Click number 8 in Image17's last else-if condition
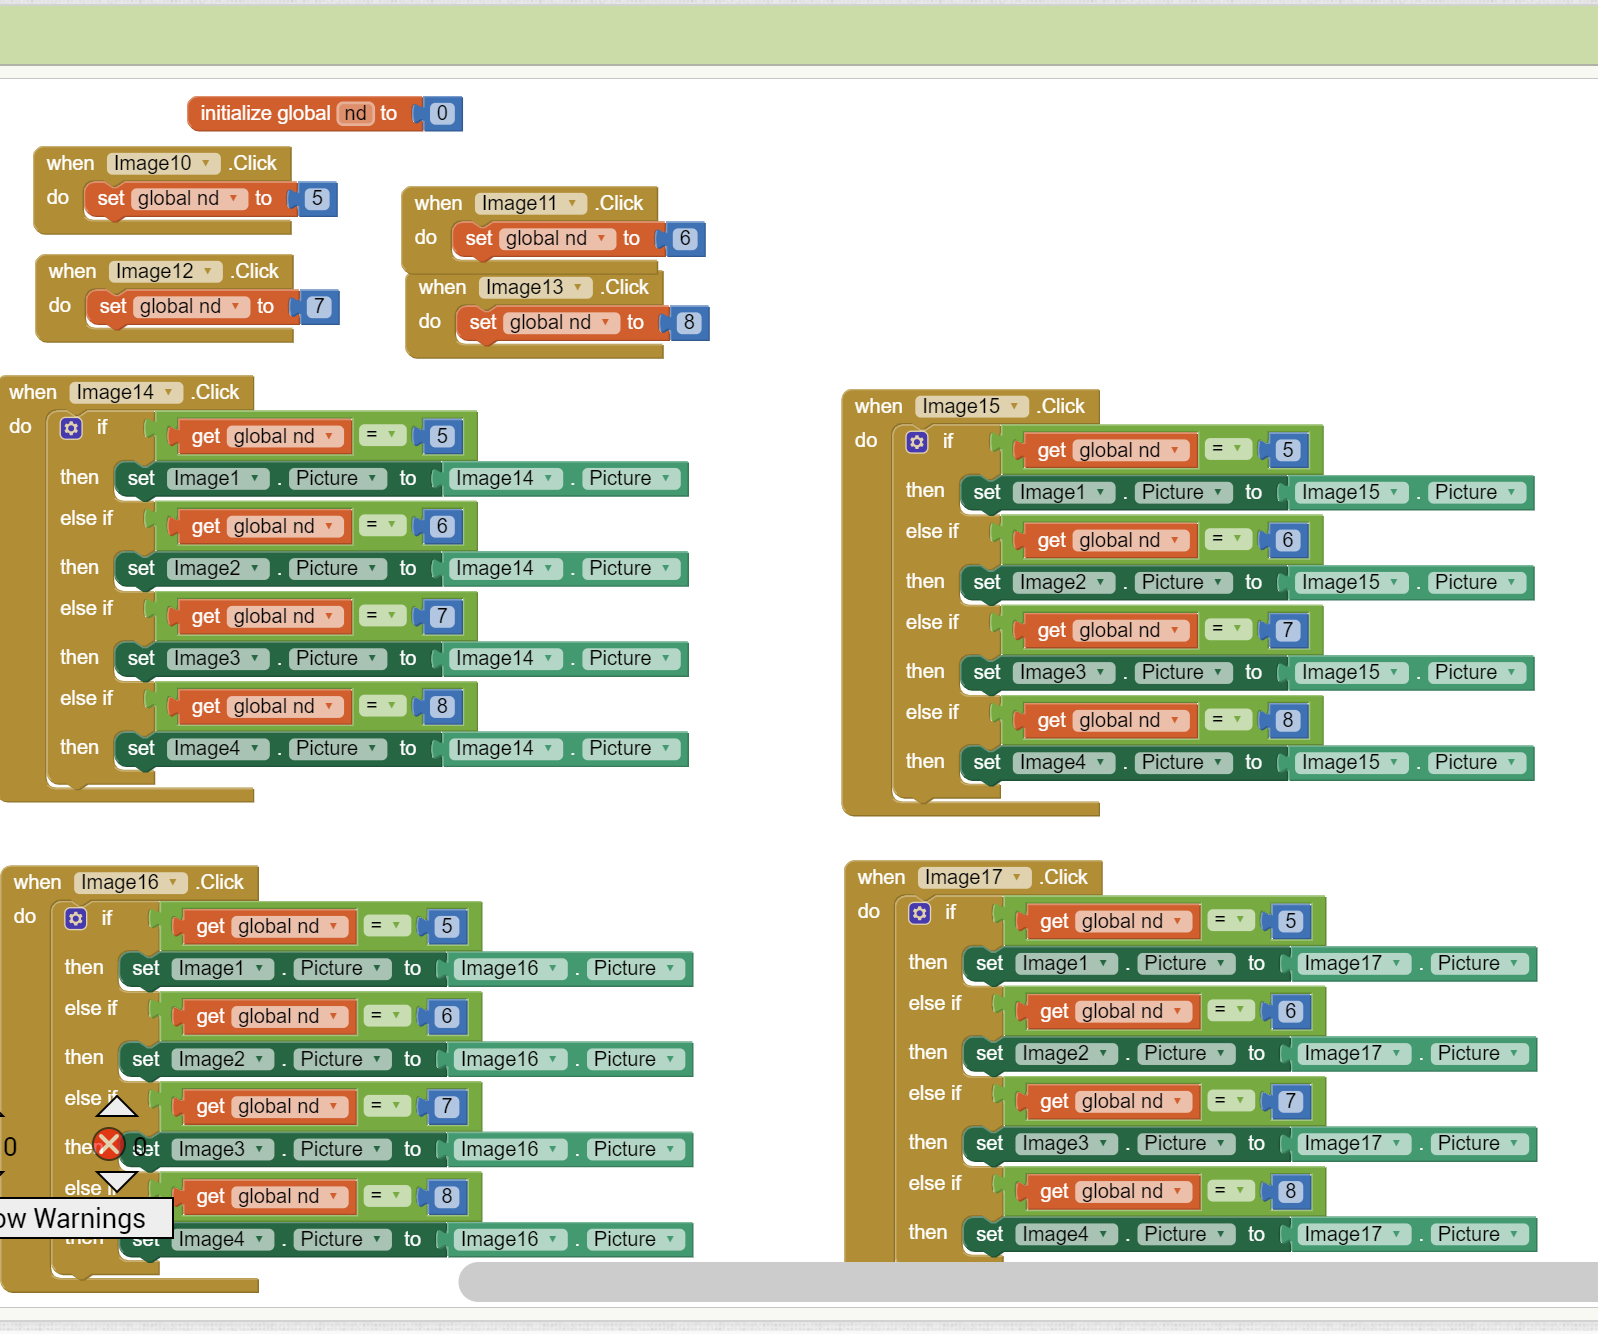 1290,1191
